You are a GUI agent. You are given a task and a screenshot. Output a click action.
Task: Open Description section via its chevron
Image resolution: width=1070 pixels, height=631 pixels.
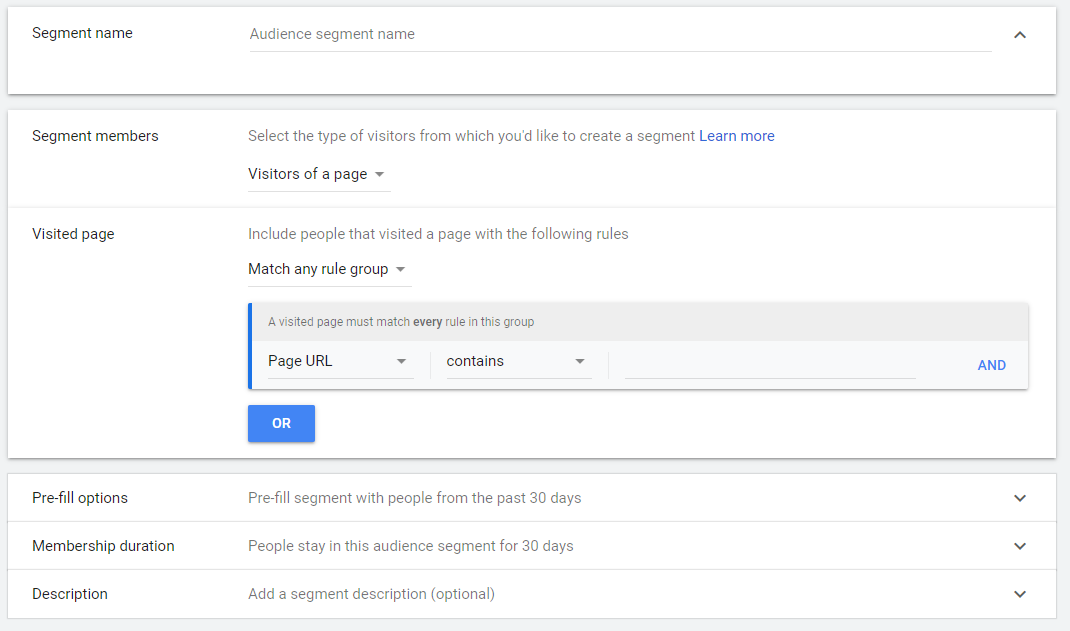coord(1019,594)
